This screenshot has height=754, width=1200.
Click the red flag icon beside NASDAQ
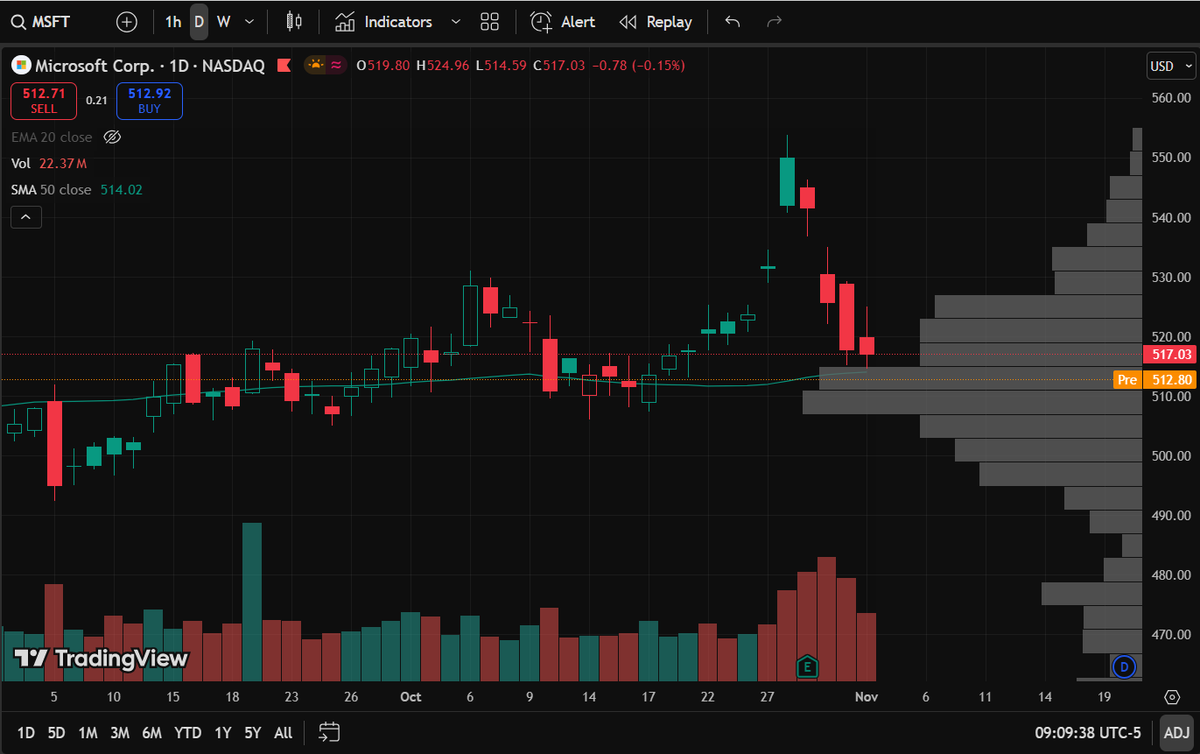coord(284,65)
